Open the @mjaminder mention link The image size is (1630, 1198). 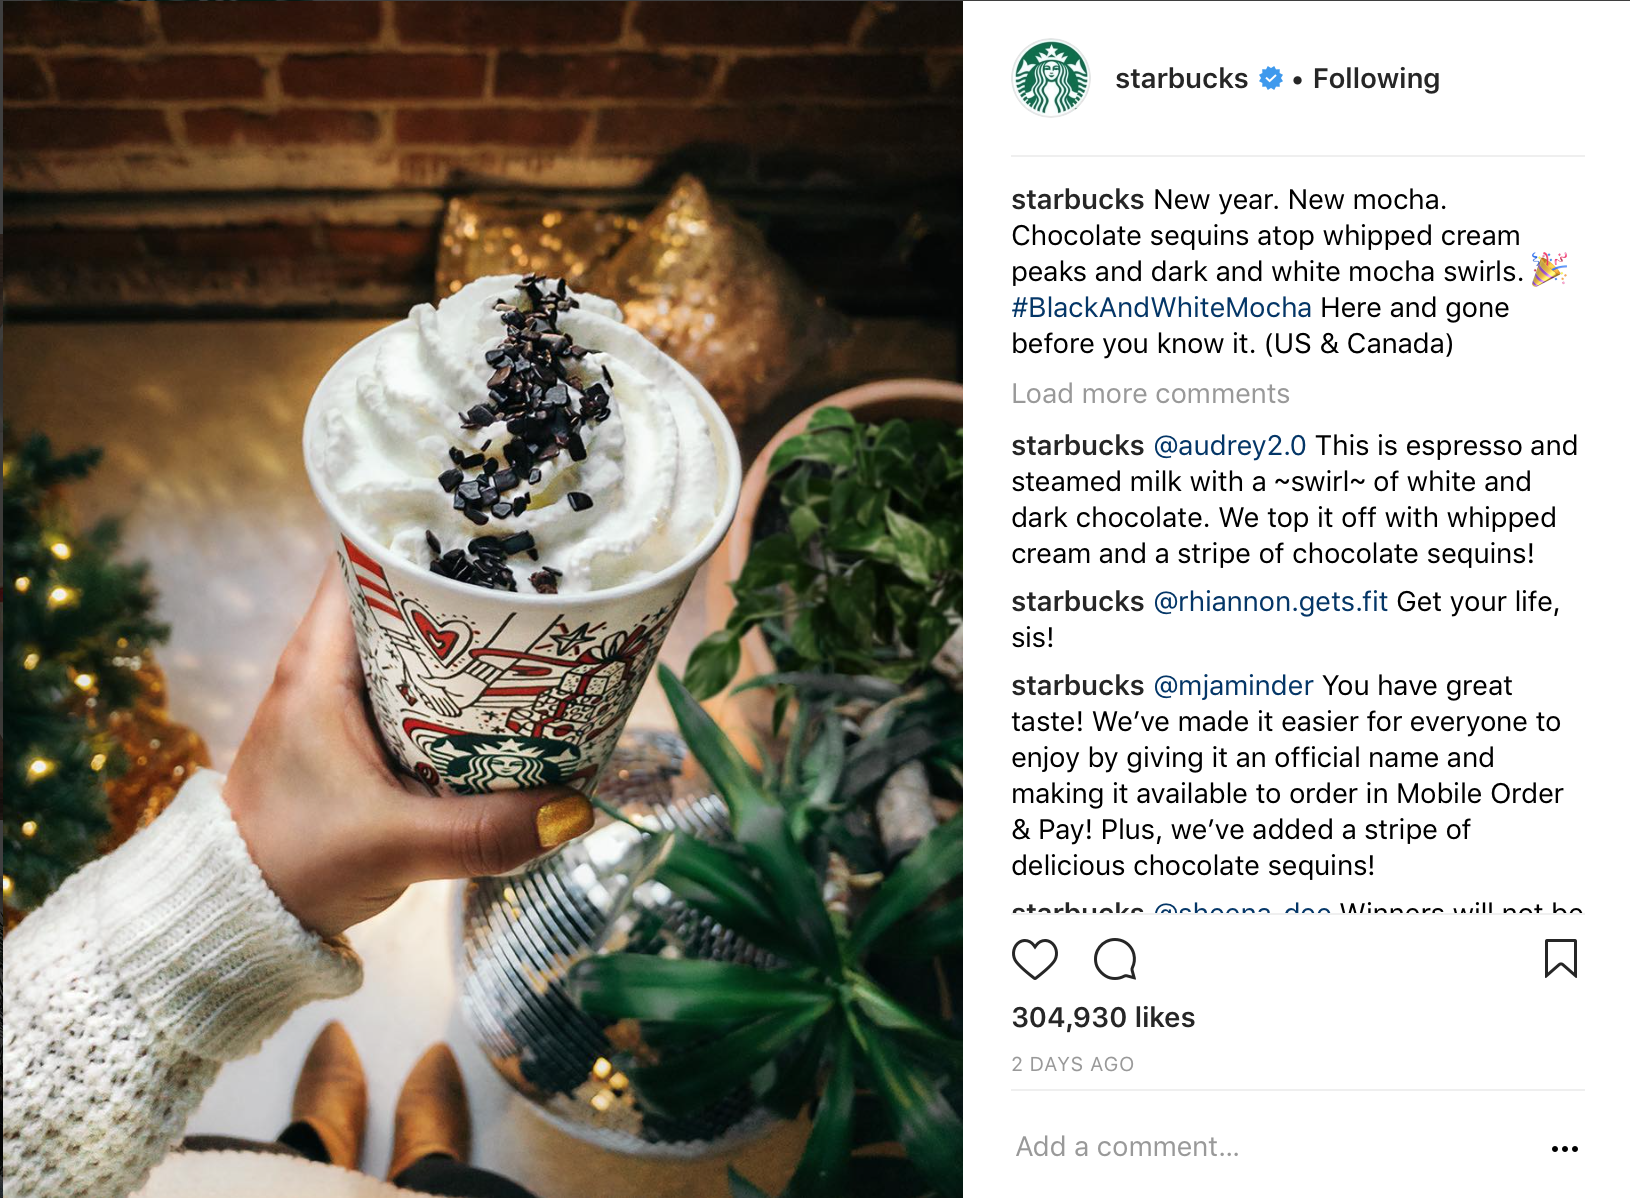click(x=1233, y=685)
